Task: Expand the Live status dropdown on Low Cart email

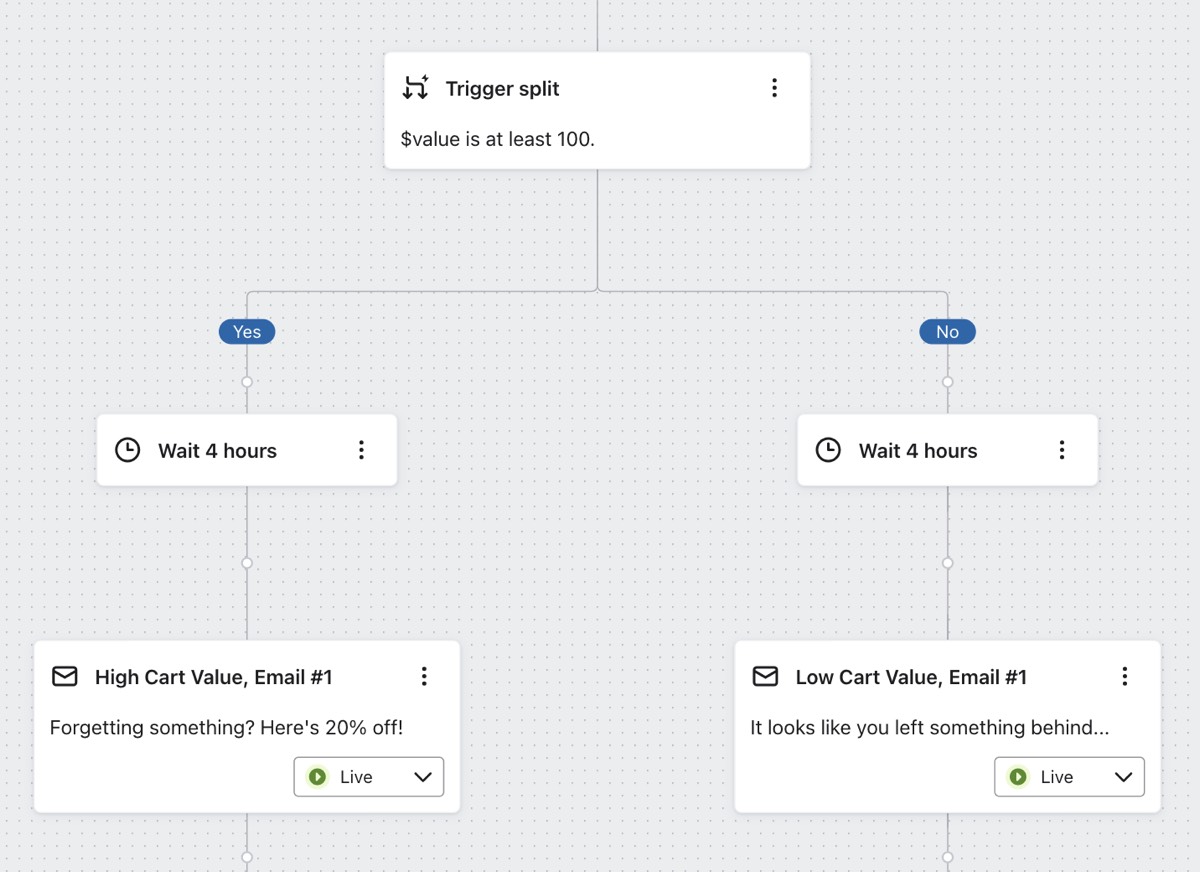Action: click(1123, 777)
